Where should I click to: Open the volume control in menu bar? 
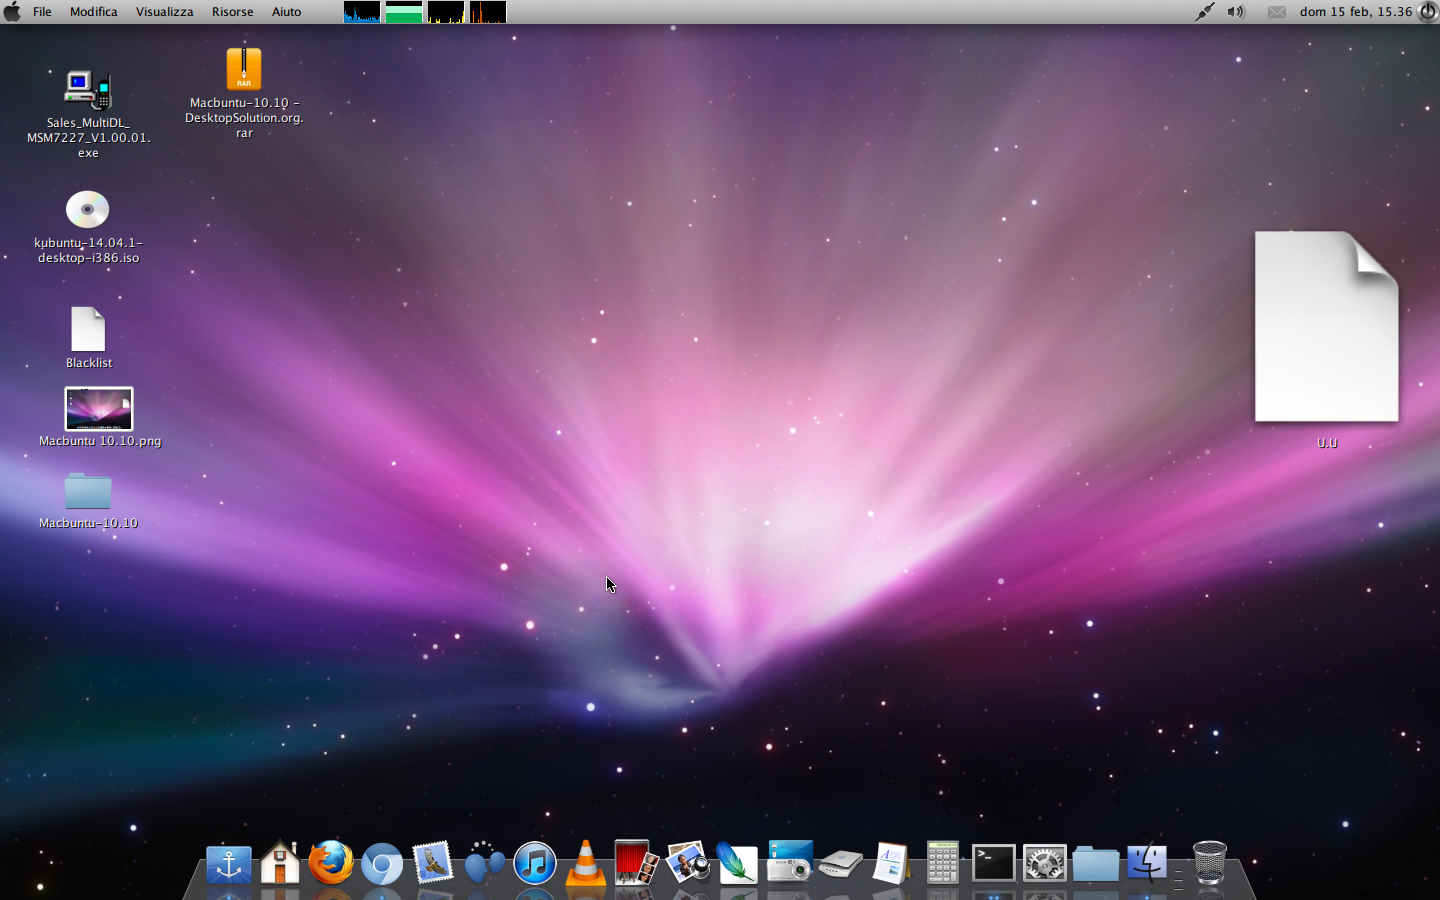(x=1236, y=12)
